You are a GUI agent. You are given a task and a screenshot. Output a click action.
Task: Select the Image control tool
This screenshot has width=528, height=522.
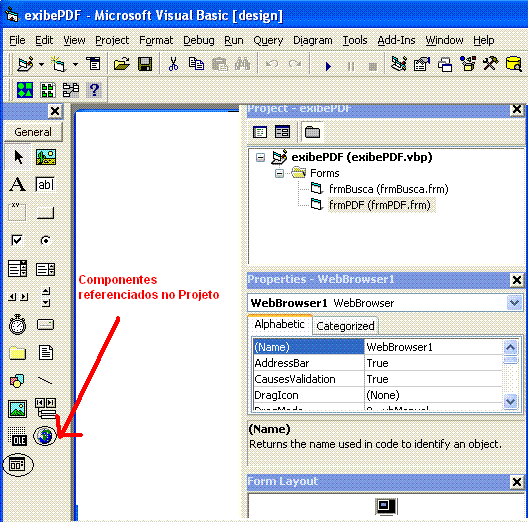pyautogui.click(x=17, y=409)
